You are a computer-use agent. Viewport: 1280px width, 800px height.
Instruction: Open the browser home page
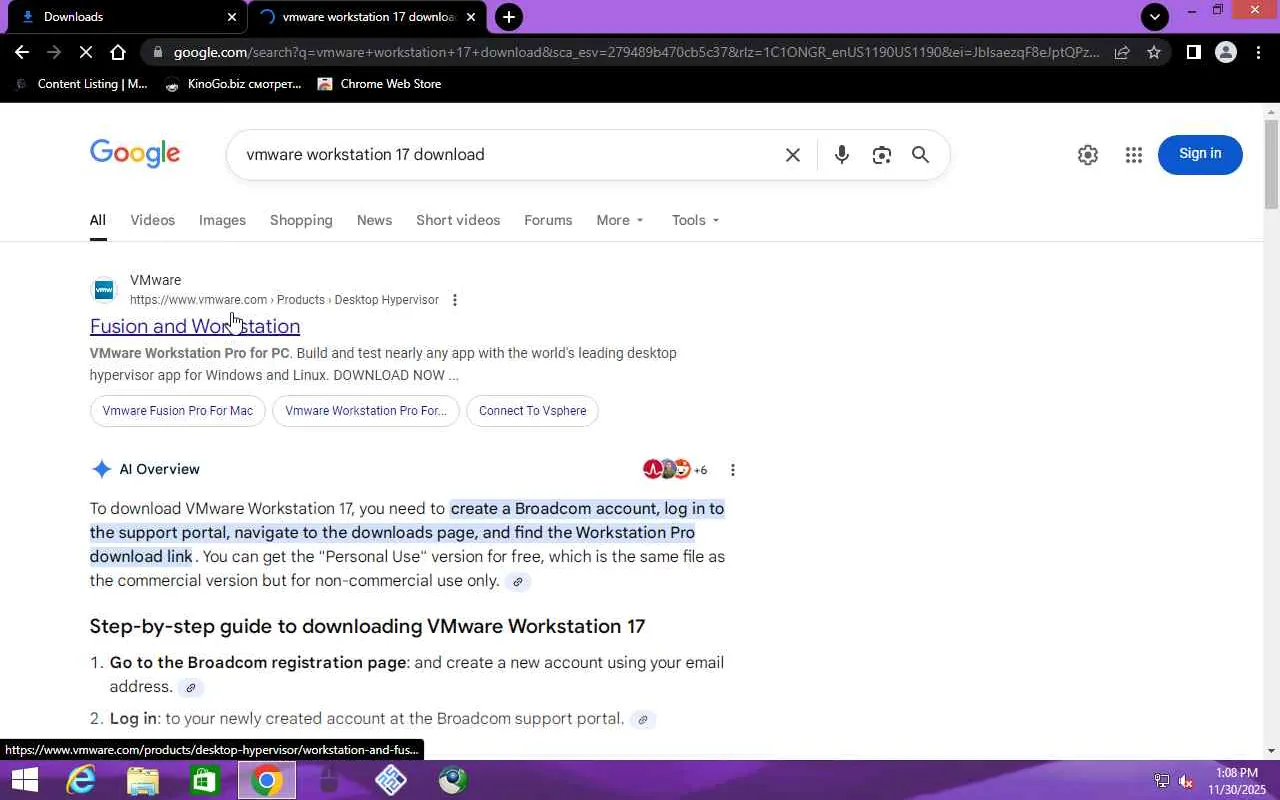pos(118,52)
